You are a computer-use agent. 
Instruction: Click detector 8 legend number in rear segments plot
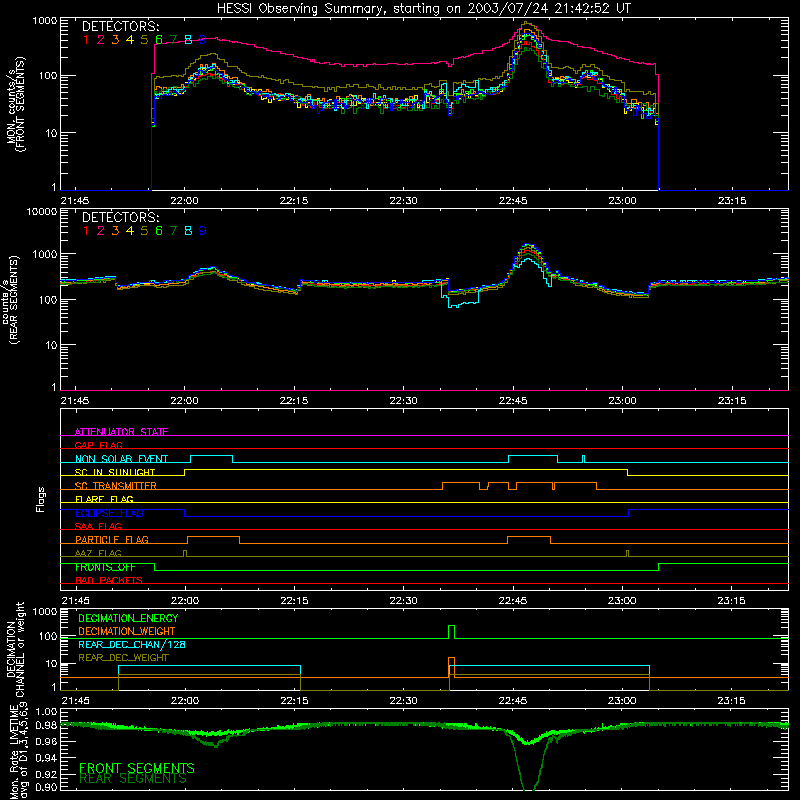coord(188,231)
